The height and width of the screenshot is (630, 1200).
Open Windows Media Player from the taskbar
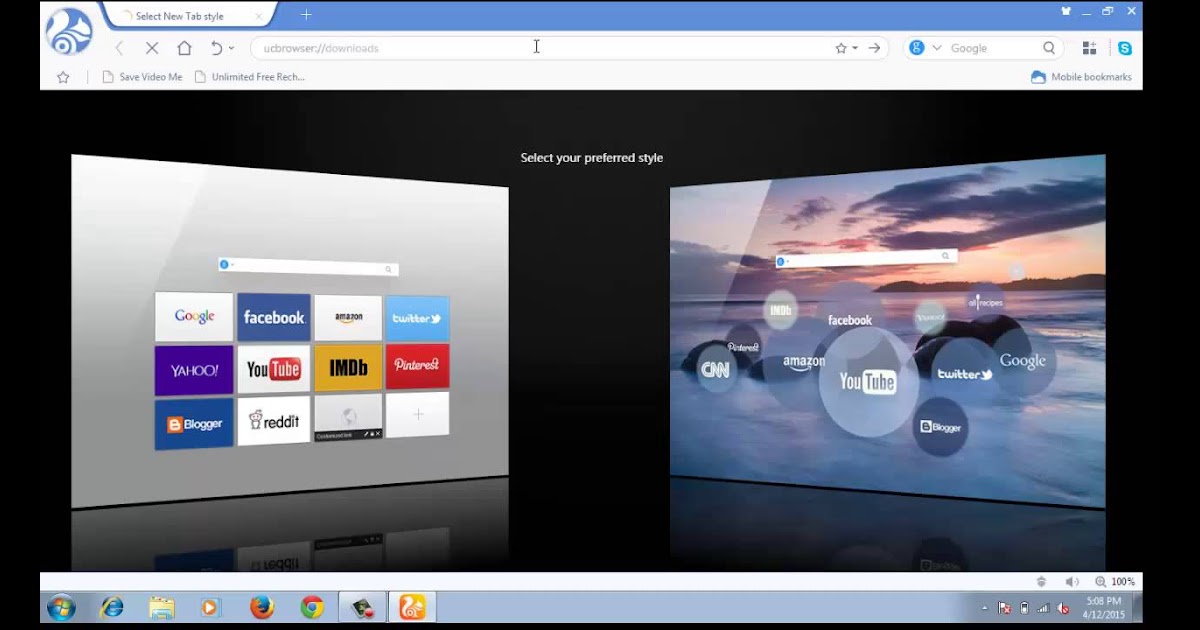click(x=211, y=607)
